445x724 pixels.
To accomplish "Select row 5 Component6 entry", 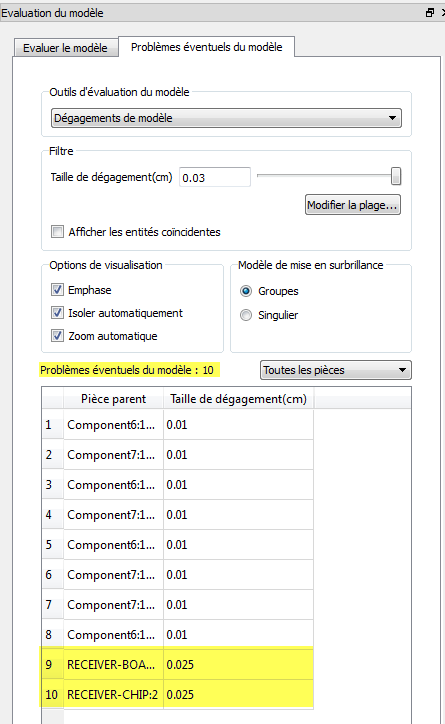I will pos(113,545).
